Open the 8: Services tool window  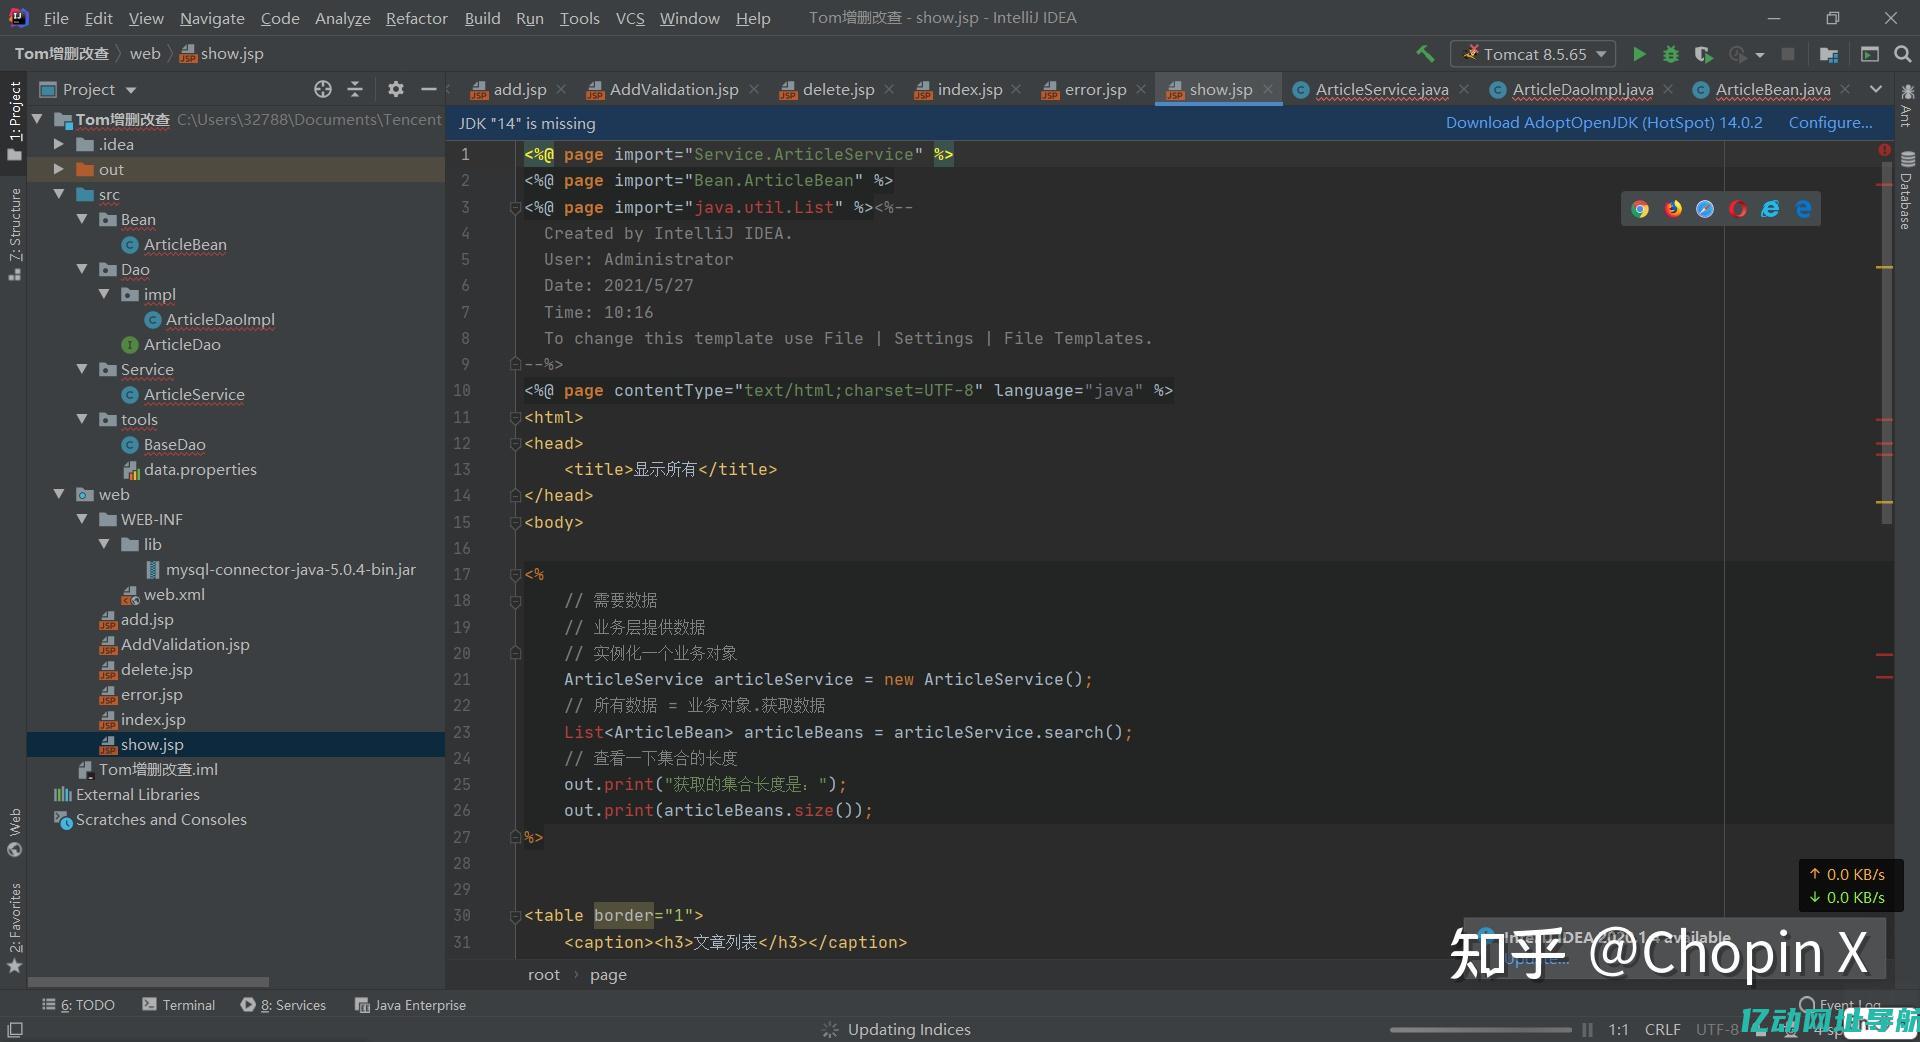pos(283,1005)
